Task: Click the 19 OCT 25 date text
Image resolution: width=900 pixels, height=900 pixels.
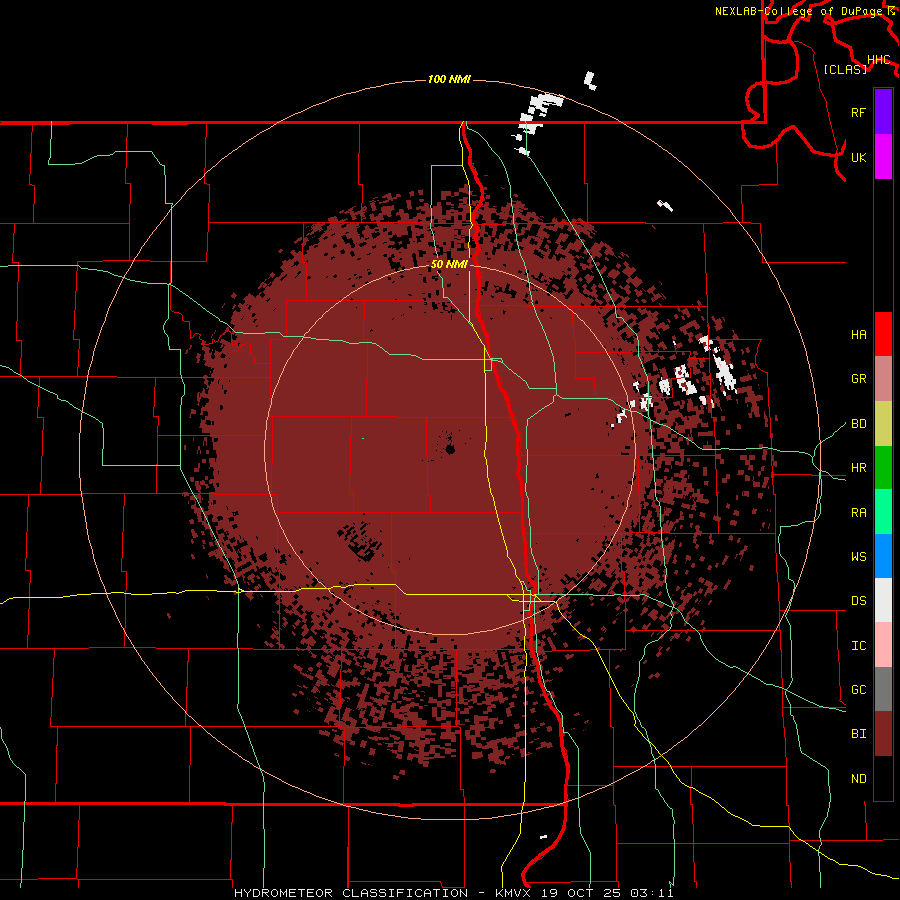Action: click(583, 893)
